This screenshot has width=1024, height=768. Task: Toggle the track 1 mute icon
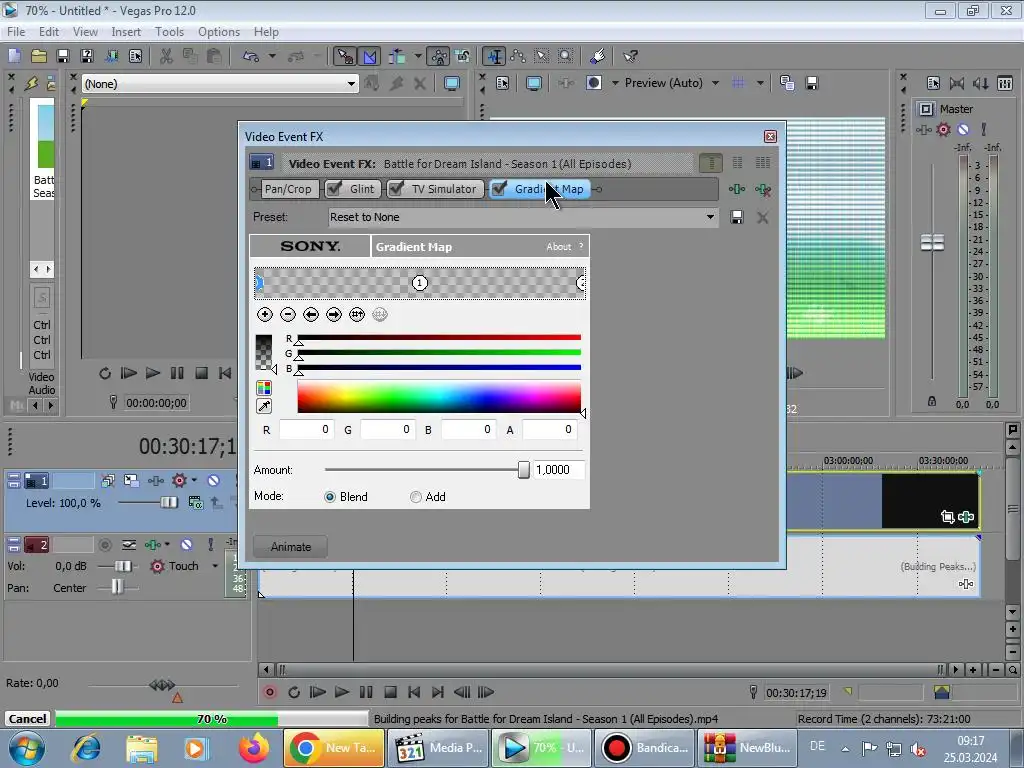(x=214, y=481)
